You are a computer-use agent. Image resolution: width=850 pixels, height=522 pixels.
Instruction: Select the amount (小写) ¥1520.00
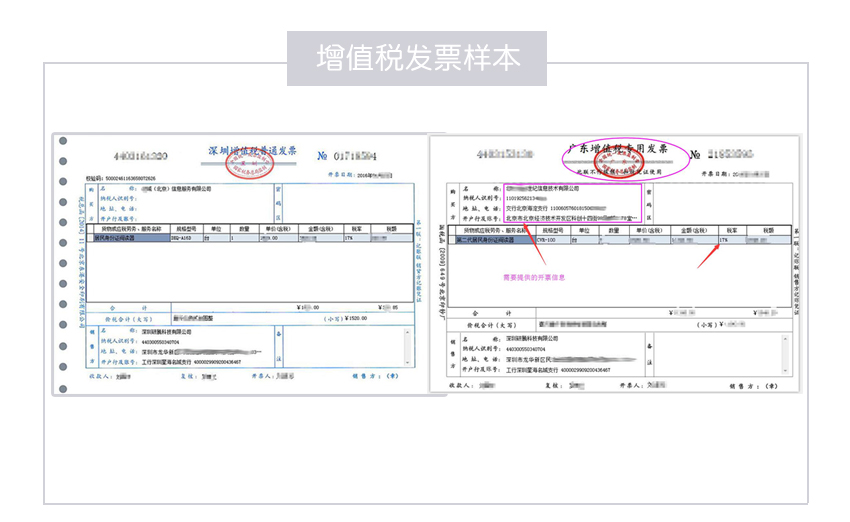[345, 318]
